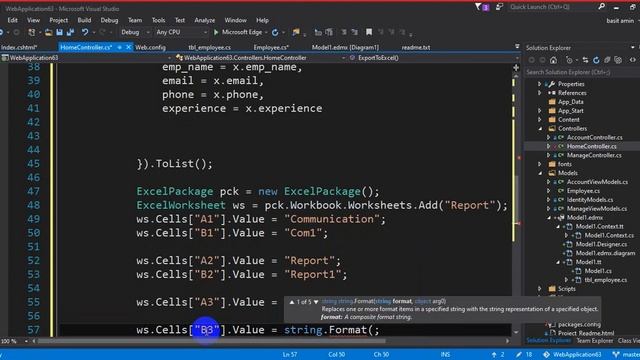Expand the tbl_employee.cs node

point(566,280)
